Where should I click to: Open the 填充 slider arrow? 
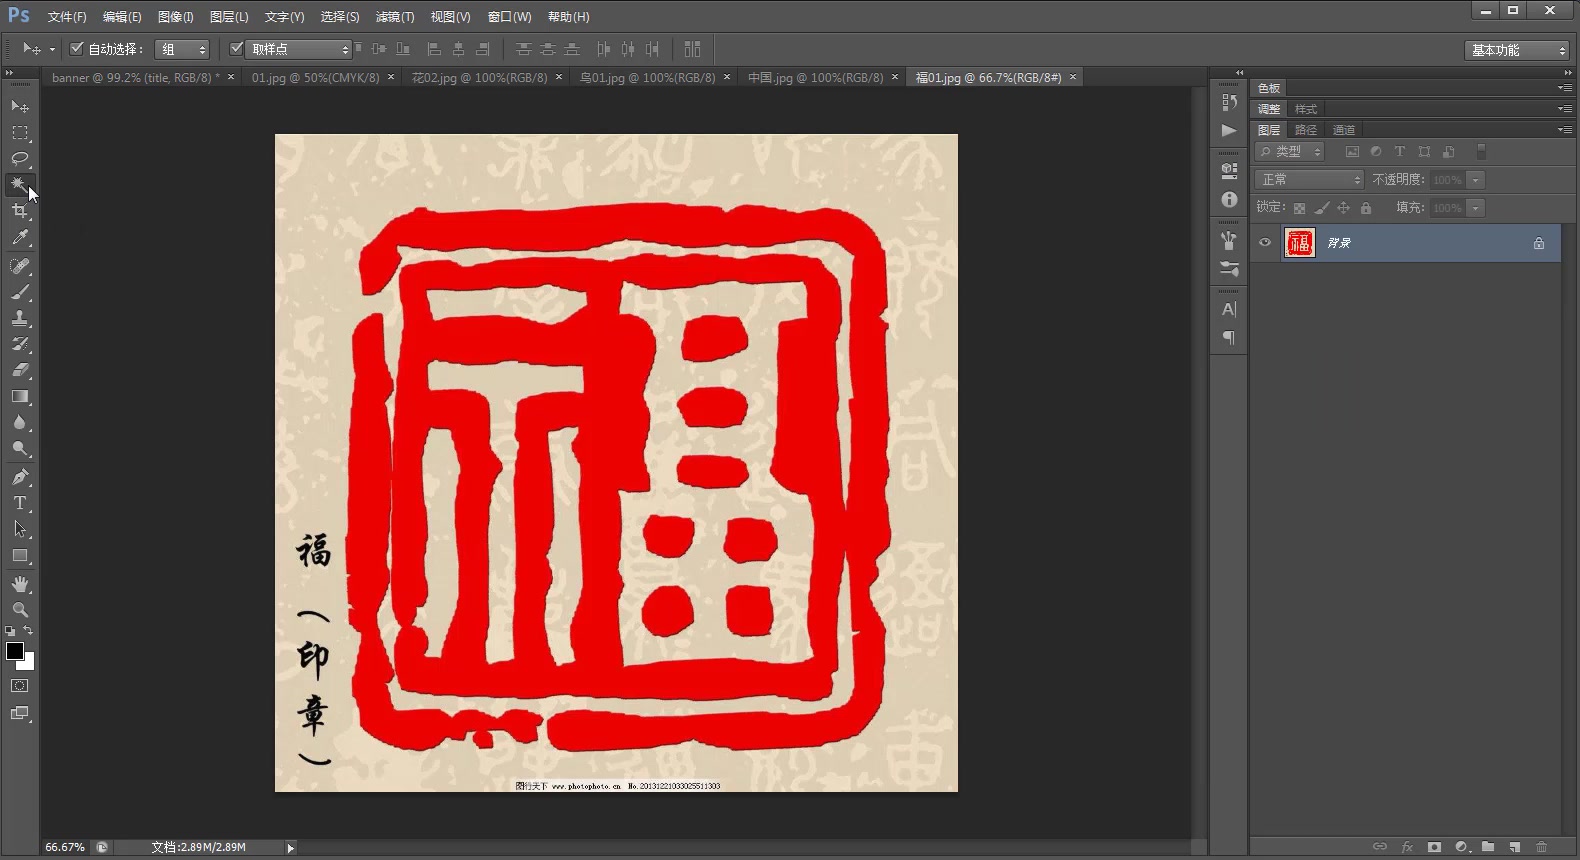click(x=1476, y=208)
